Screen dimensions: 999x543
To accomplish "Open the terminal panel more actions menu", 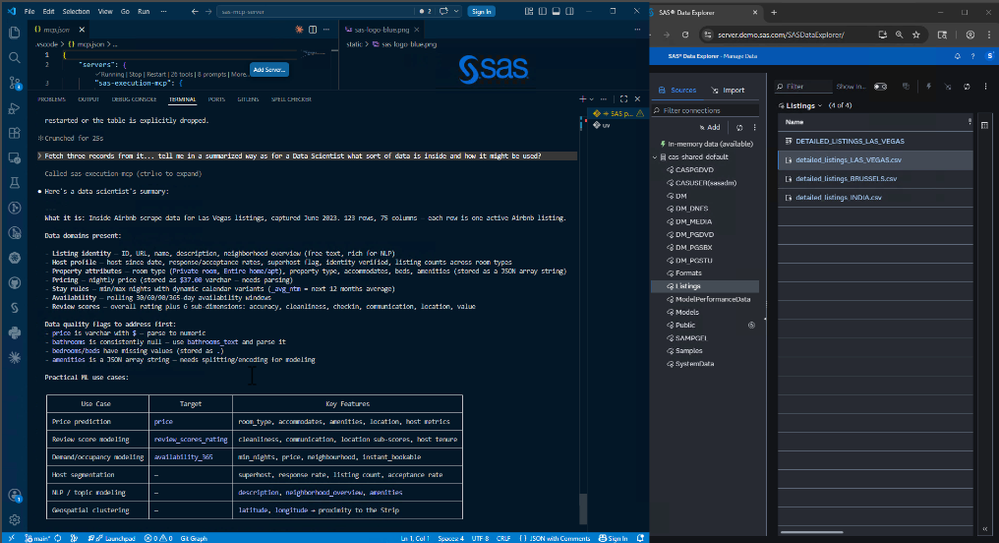I will coord(604,99).
